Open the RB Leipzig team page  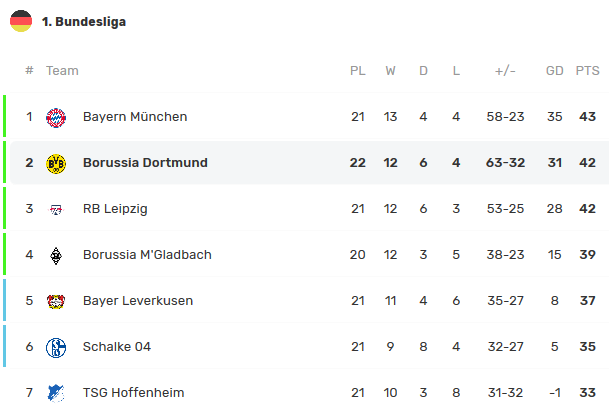[x=117, y=209]
